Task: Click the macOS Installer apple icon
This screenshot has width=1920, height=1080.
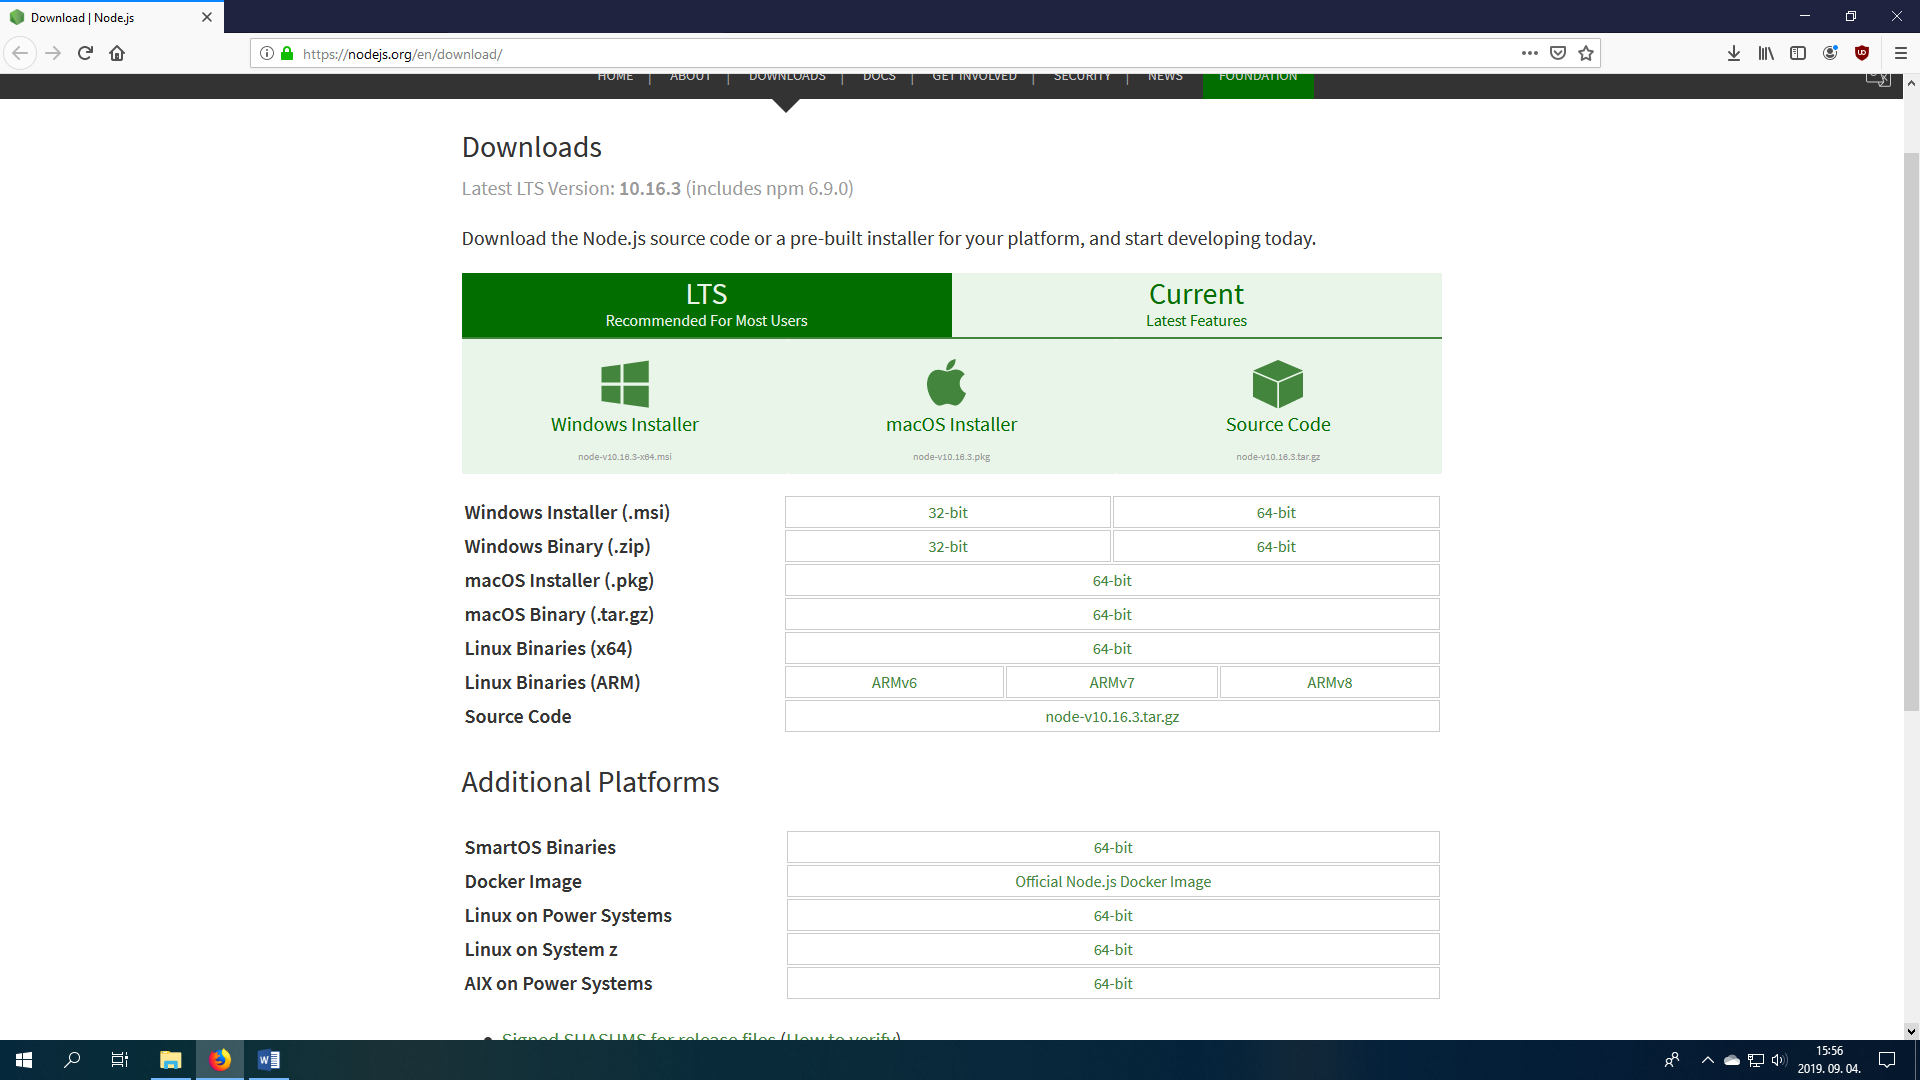Action: [x=946, y=382]
